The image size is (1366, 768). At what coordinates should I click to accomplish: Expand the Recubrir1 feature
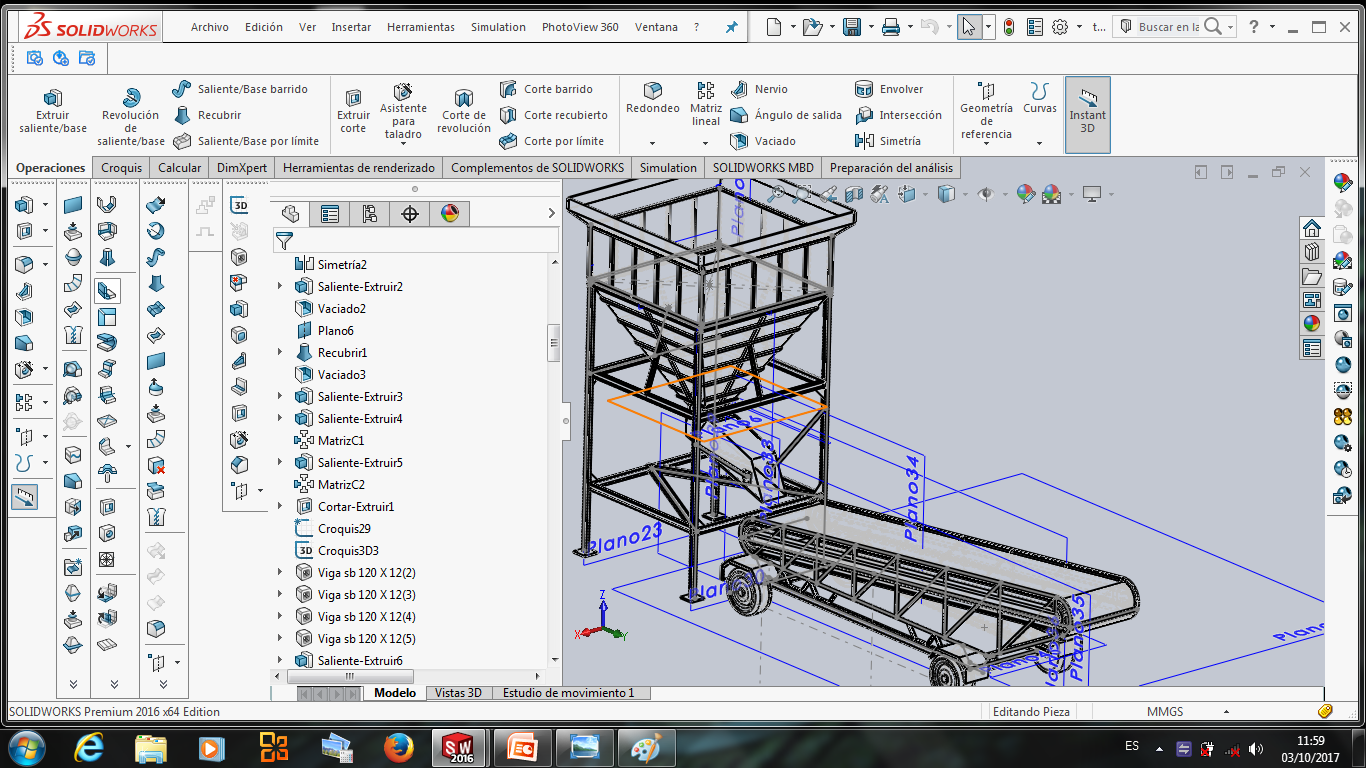pyautogui.click(x=280, y=352)
